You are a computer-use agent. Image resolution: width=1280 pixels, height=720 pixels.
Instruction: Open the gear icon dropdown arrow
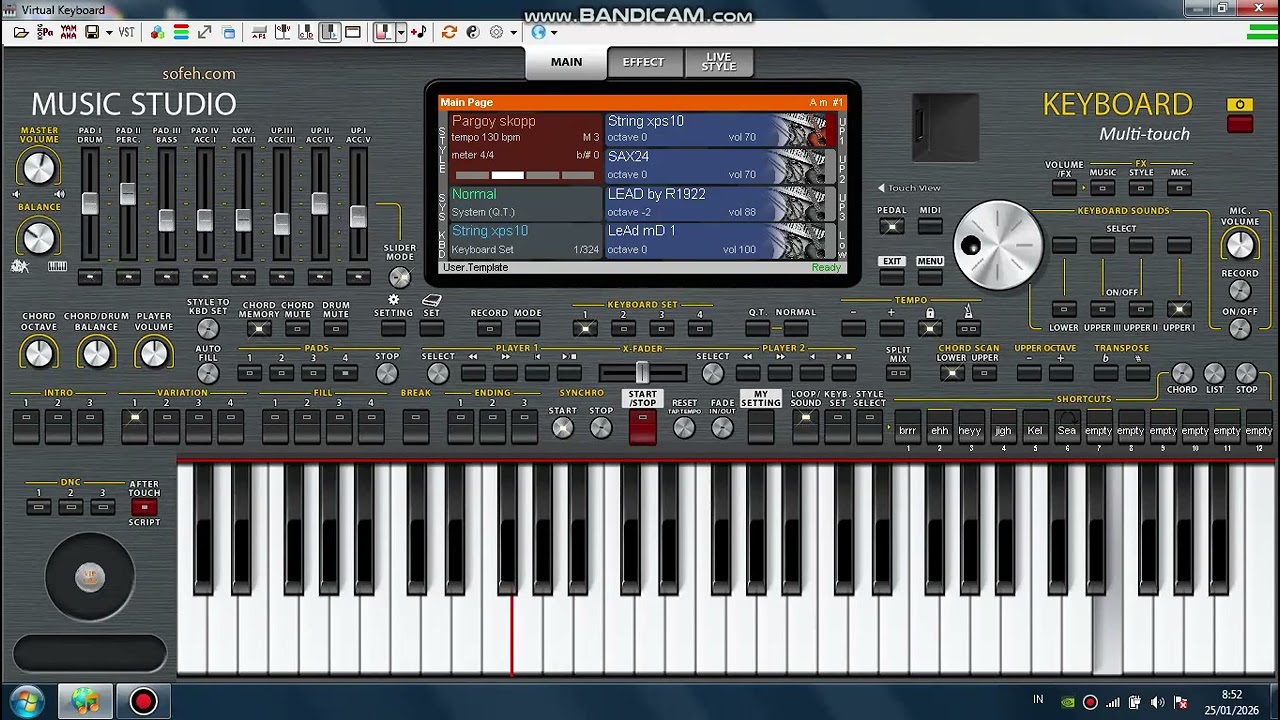pos(513,33)
